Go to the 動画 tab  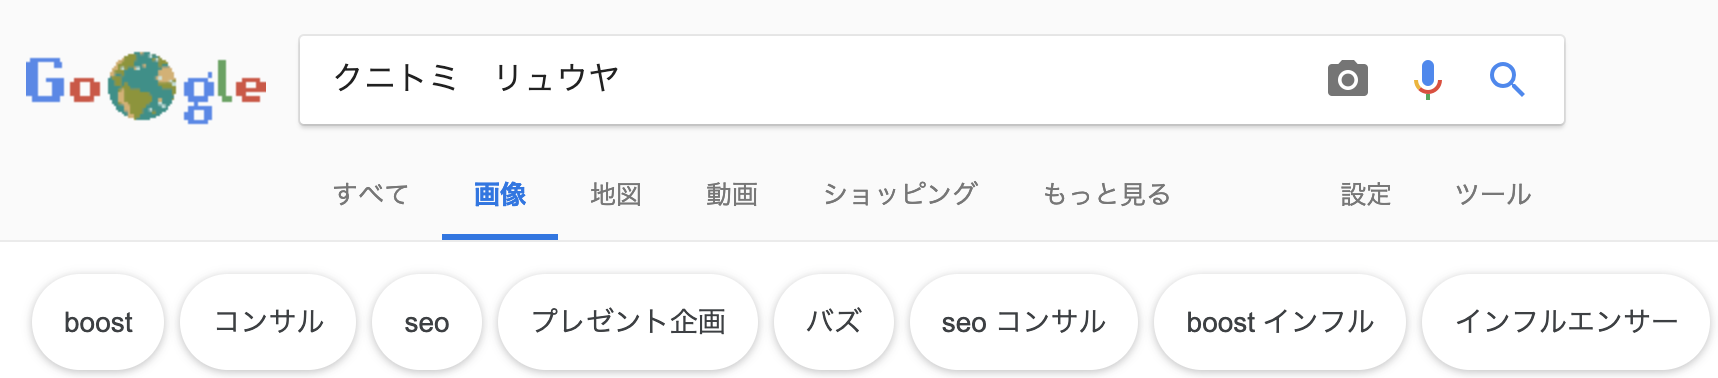[732, 194]
